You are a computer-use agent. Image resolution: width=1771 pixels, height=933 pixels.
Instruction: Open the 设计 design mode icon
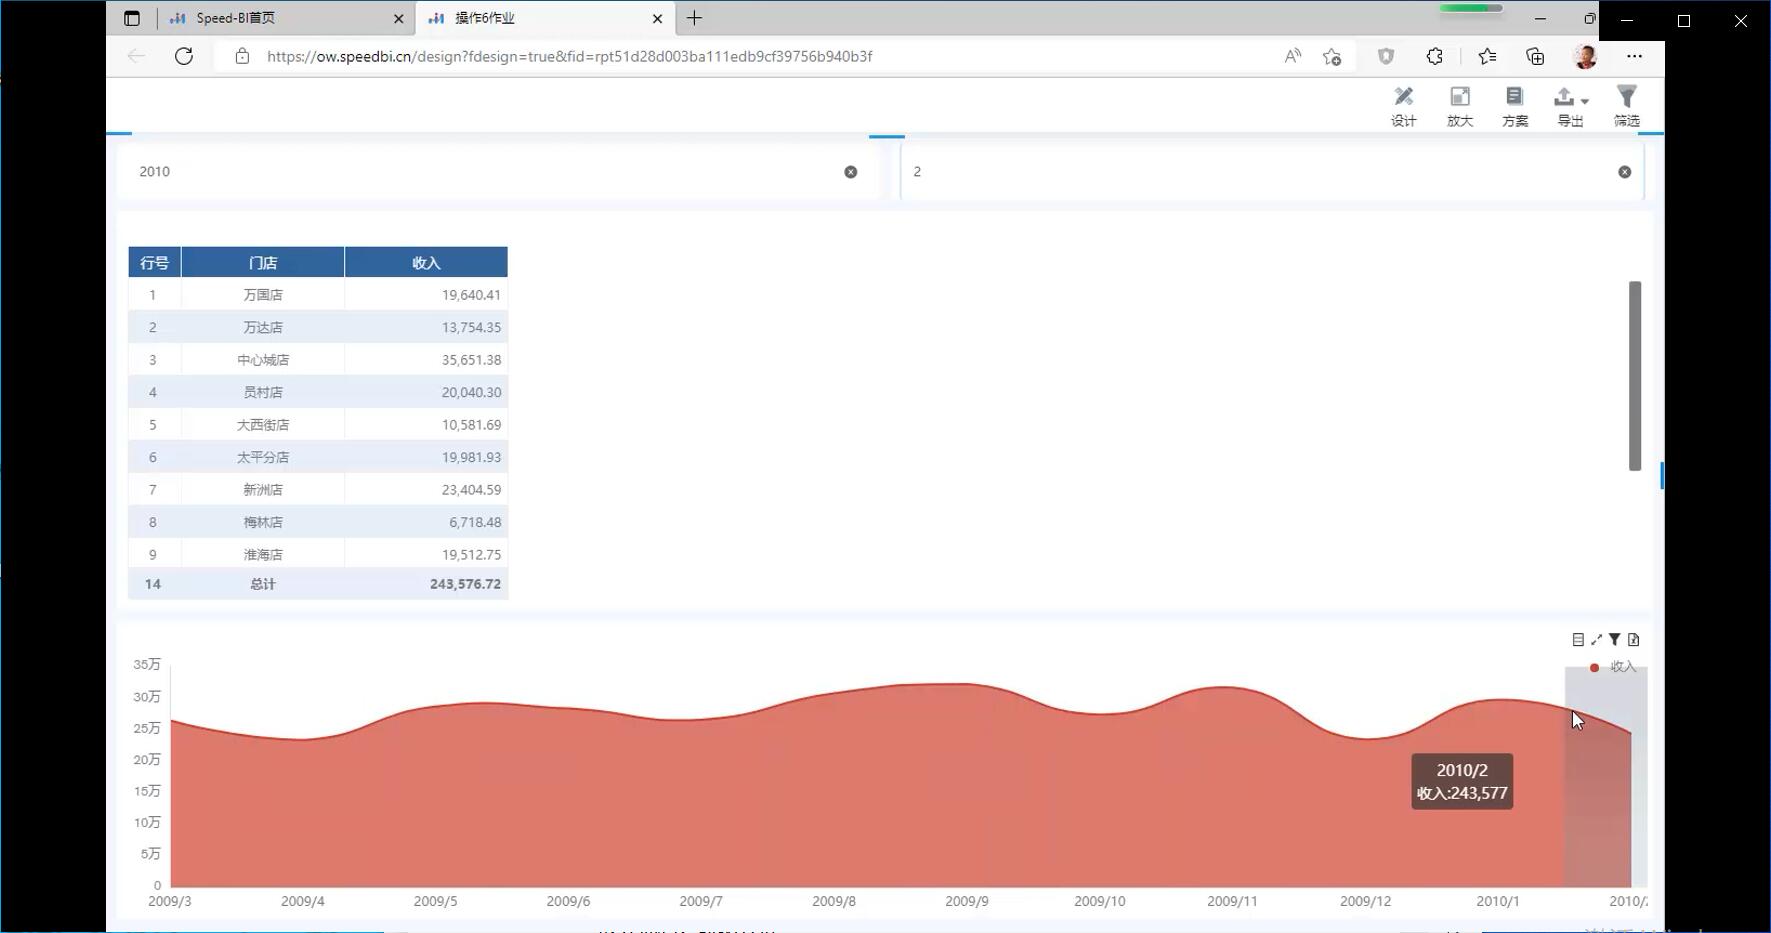tap(1403, 106)
